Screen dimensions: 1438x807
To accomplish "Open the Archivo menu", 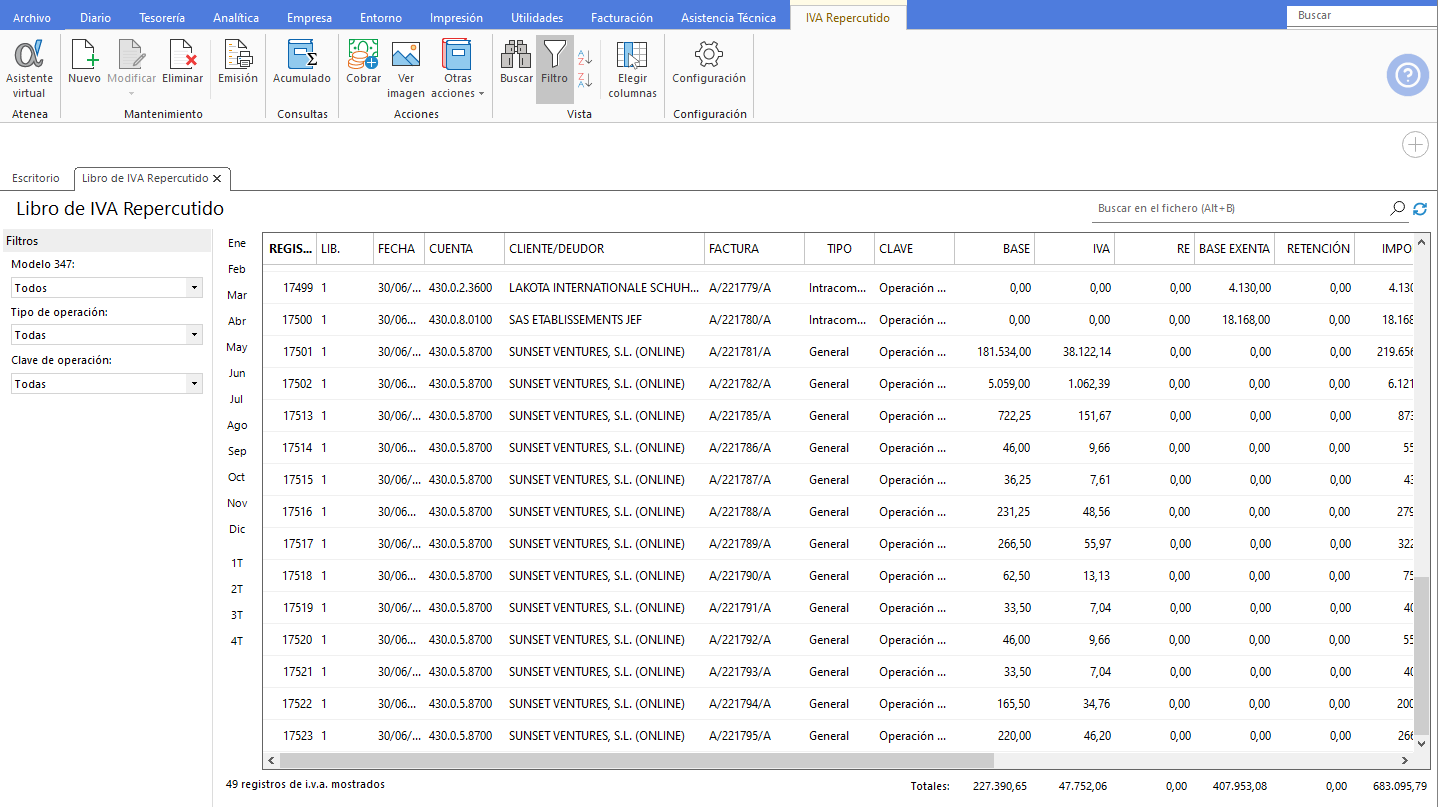I will click(x=32, y=18).
